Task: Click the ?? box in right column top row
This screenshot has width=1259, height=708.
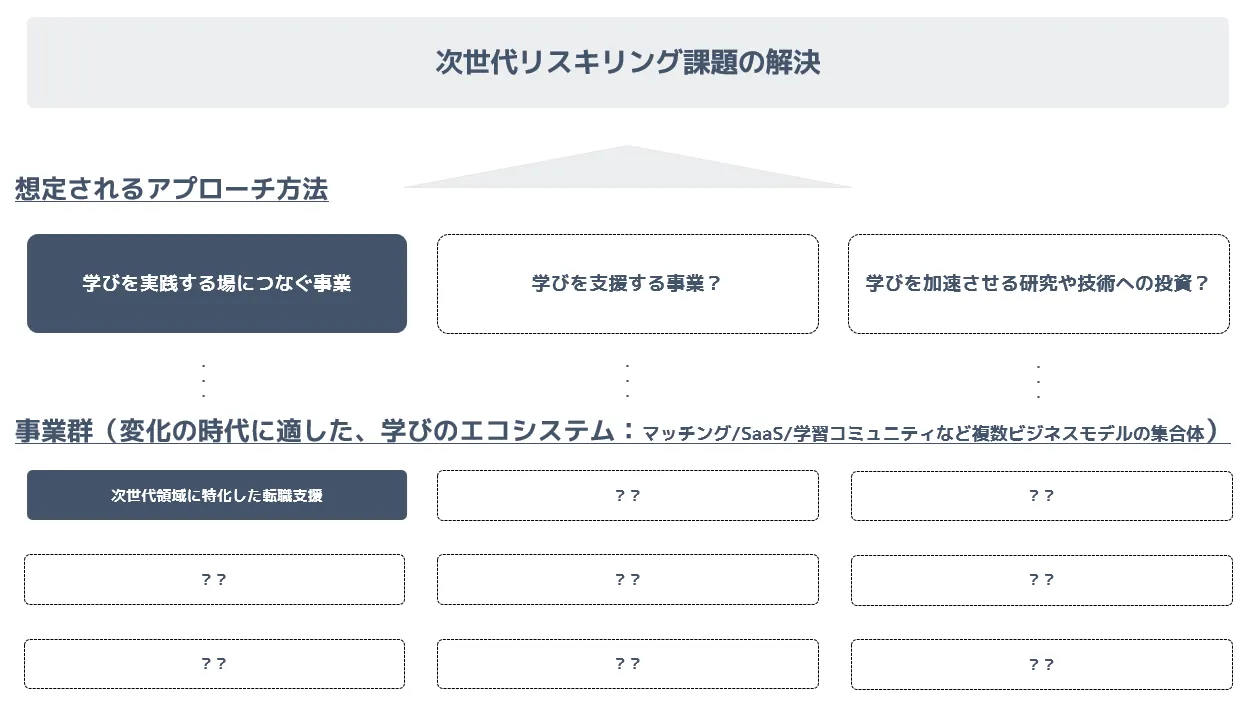Action: coord(1042,495)
